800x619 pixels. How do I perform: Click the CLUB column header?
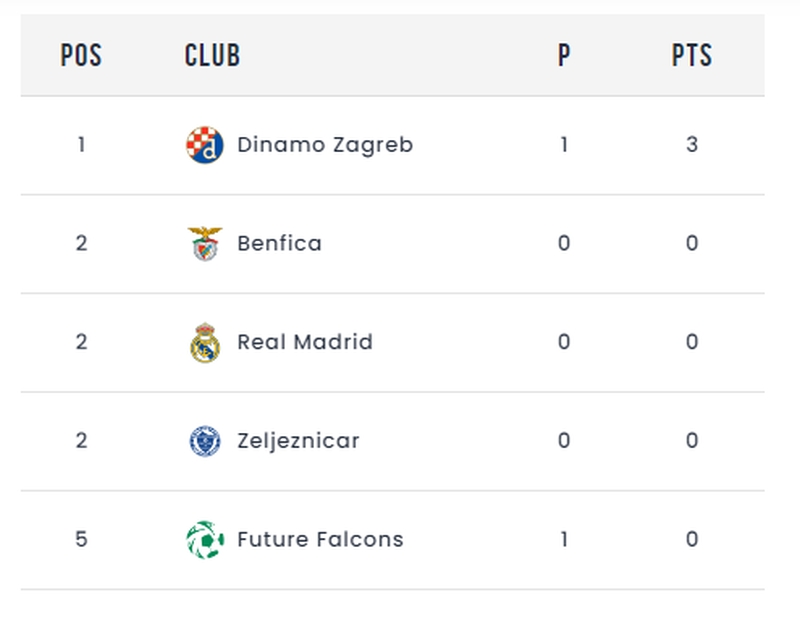click(x=212, y=55)
